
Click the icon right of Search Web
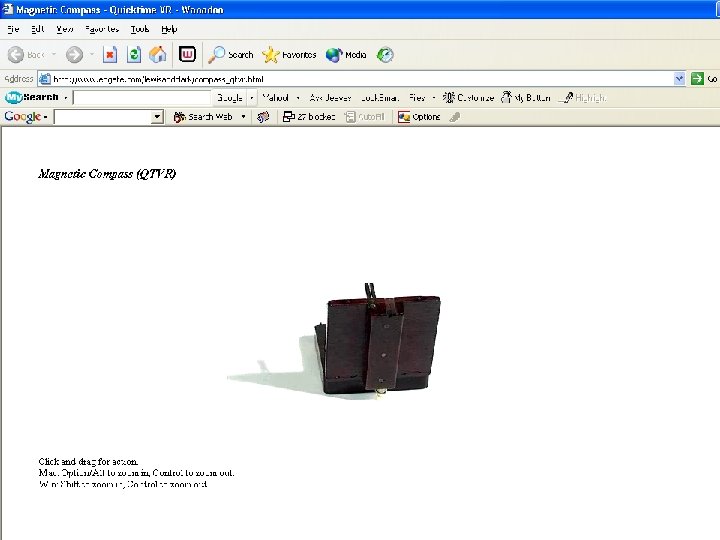click(x=263, y=117)
